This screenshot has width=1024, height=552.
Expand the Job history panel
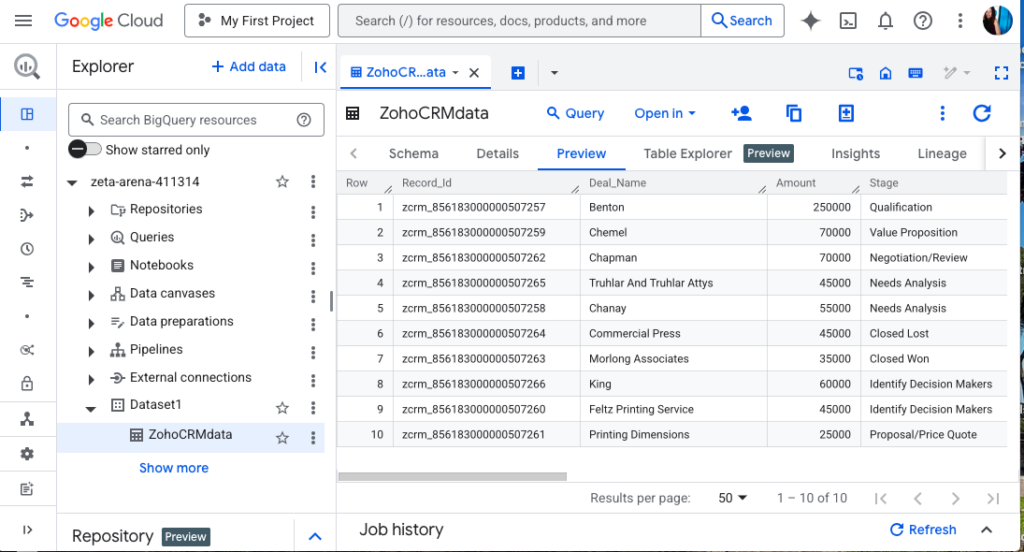pos(986,530)
